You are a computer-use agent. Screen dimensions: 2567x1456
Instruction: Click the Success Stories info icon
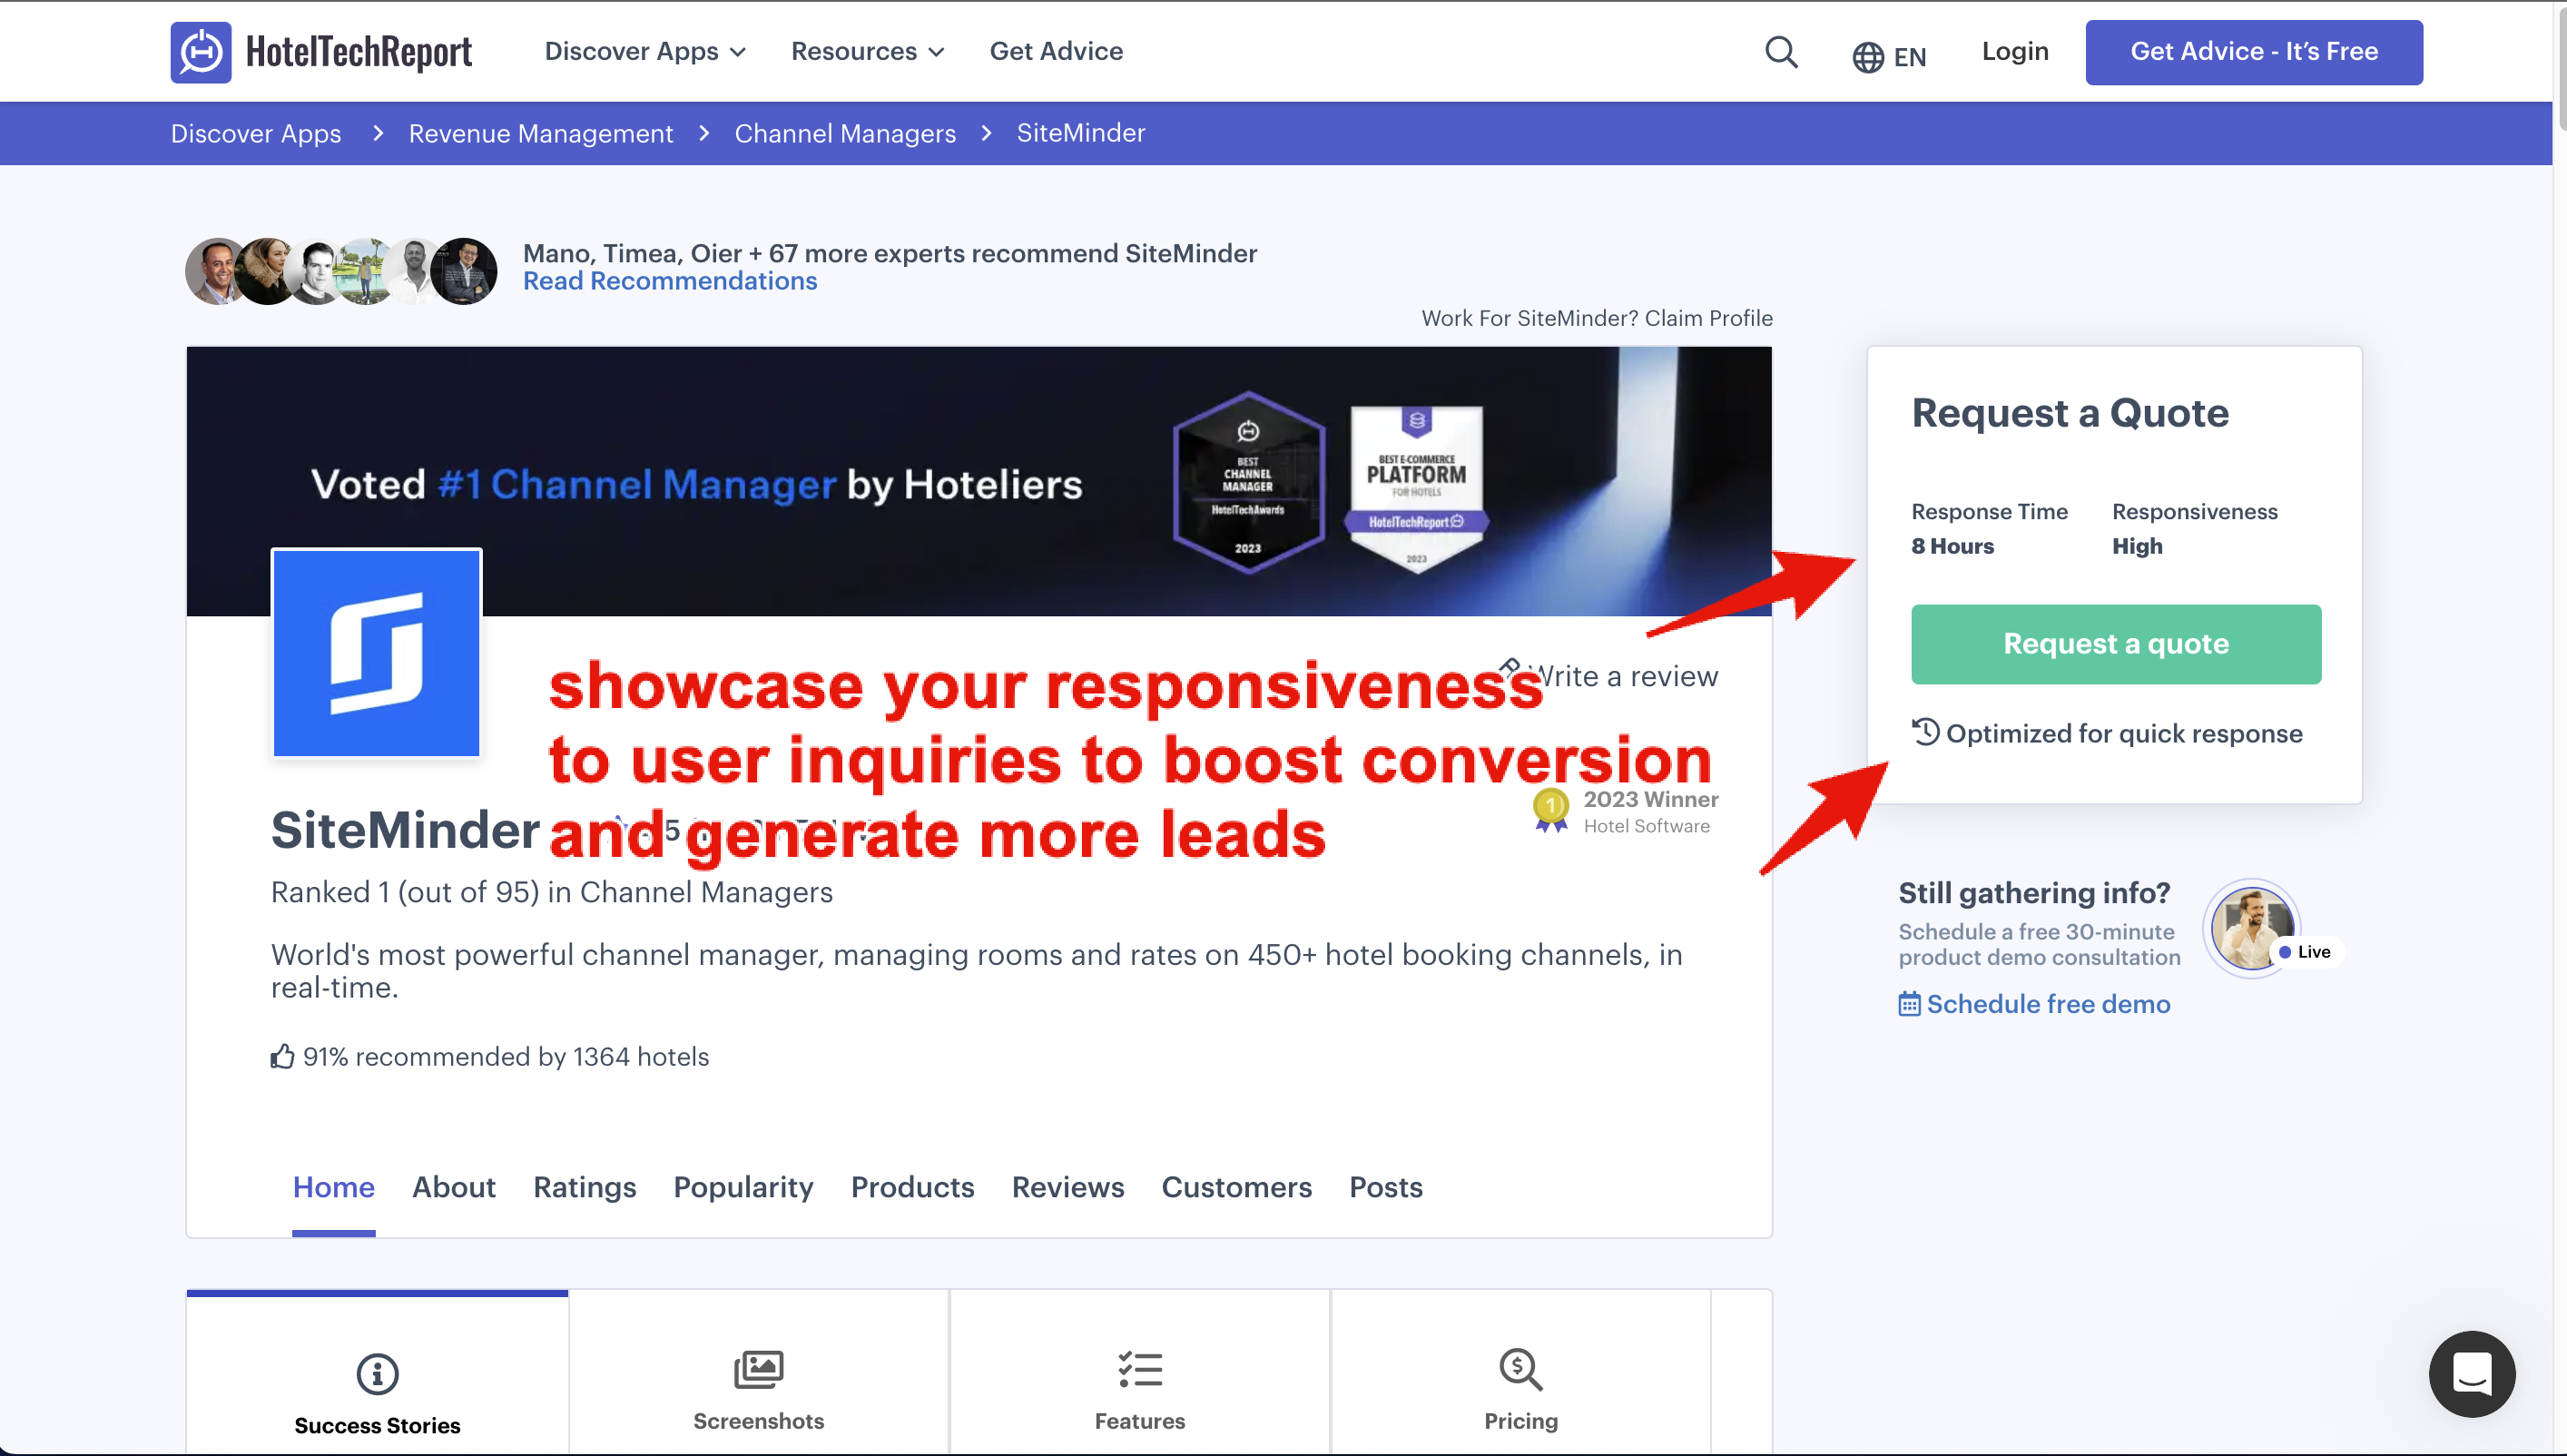377,1373
